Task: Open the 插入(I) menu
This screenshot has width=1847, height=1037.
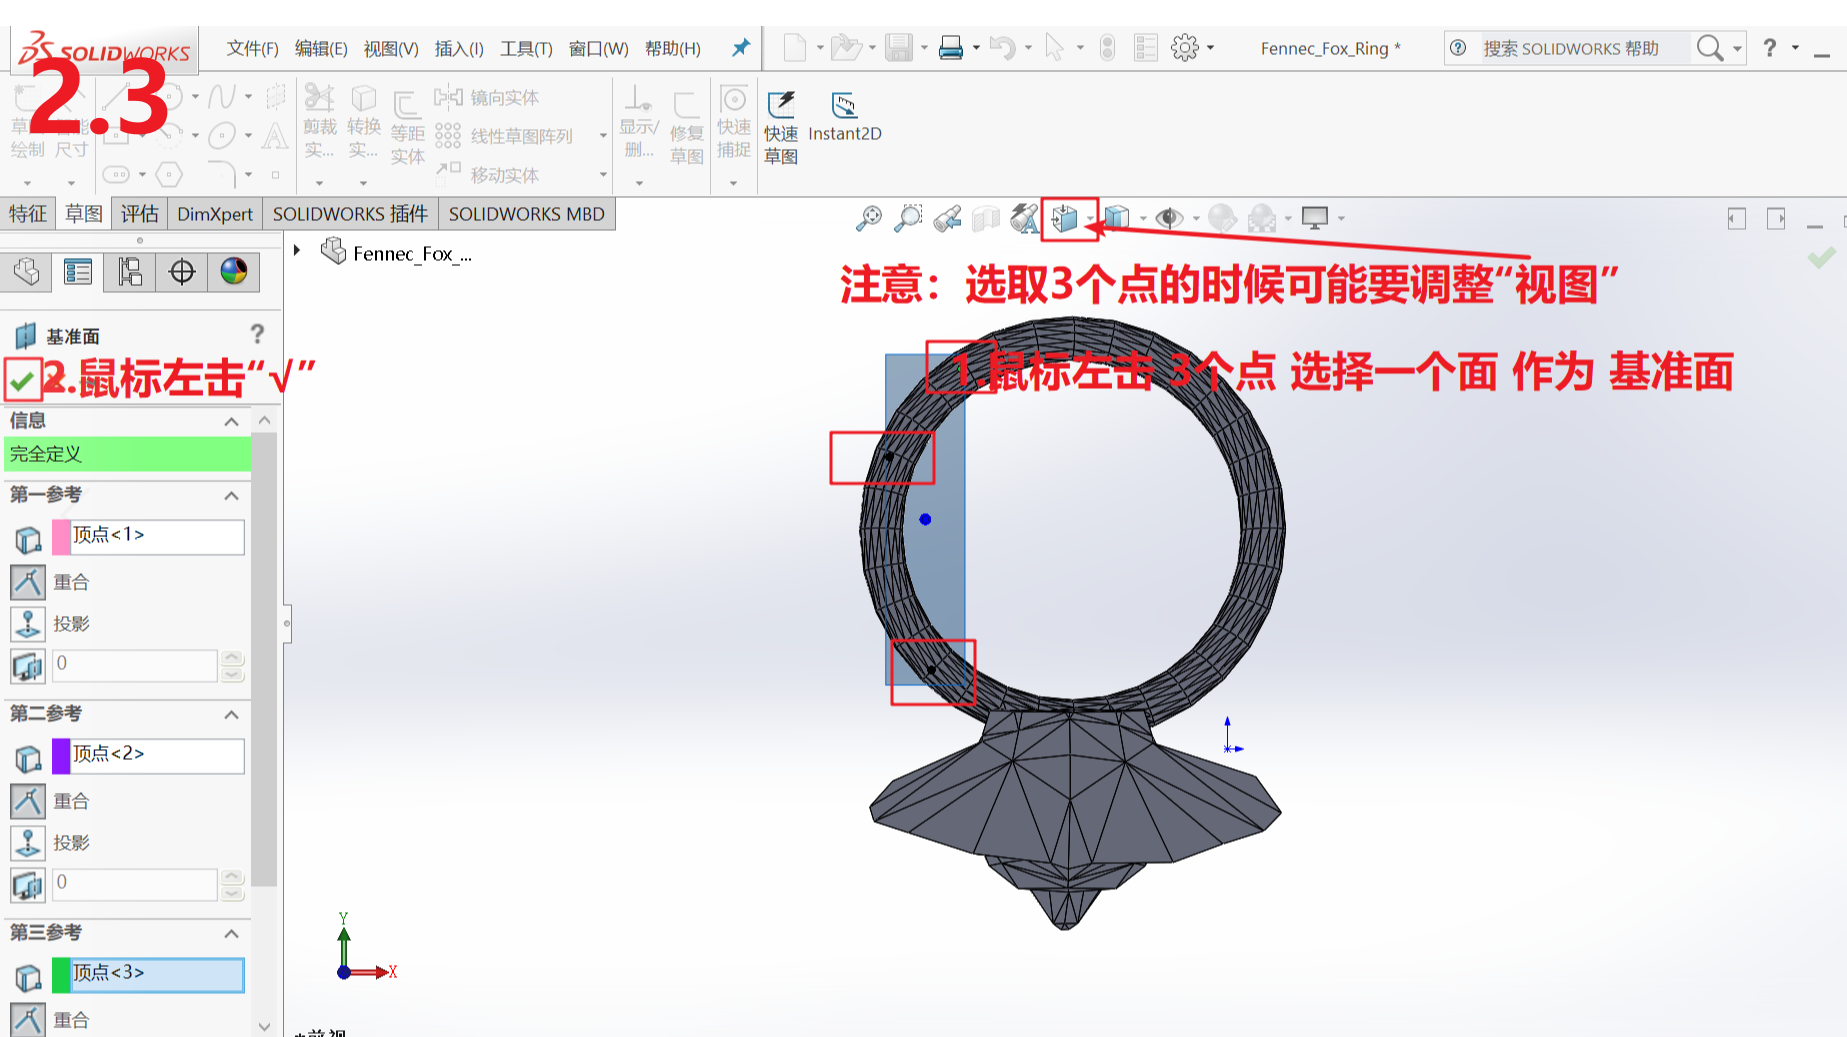Action: coord(458,48)
